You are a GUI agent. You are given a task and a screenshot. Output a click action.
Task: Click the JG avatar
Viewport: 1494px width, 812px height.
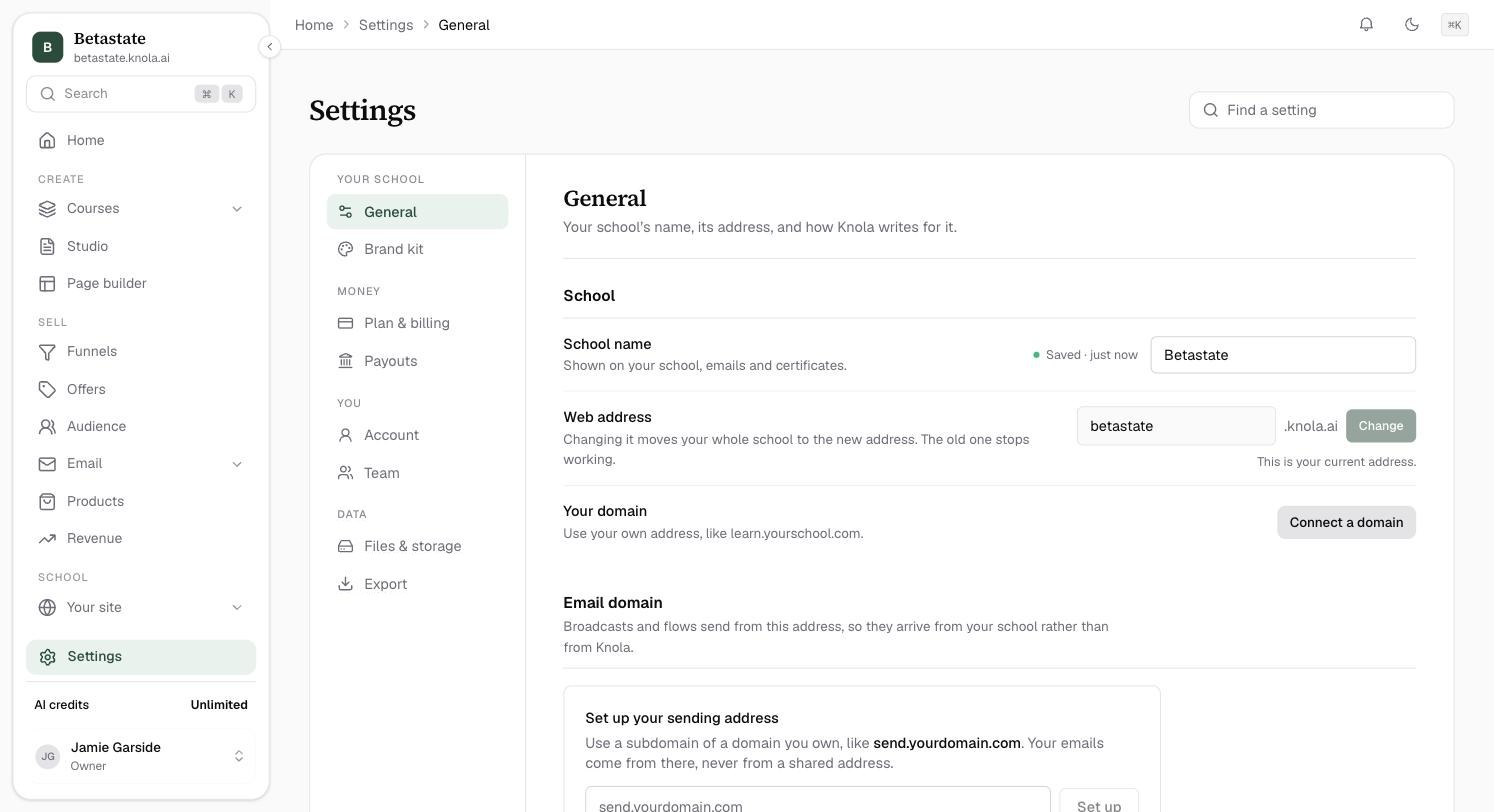pyautogui.click(x=48, y=756)
